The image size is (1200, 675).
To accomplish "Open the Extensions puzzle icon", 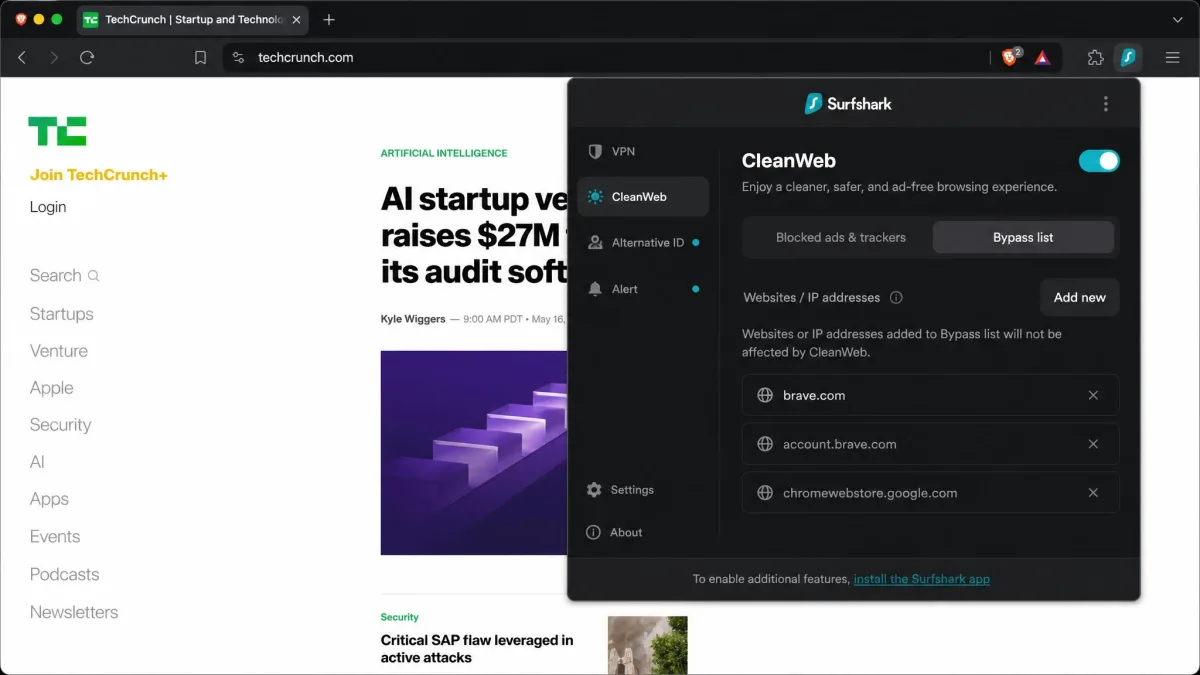I will (x=1095, y=58).
